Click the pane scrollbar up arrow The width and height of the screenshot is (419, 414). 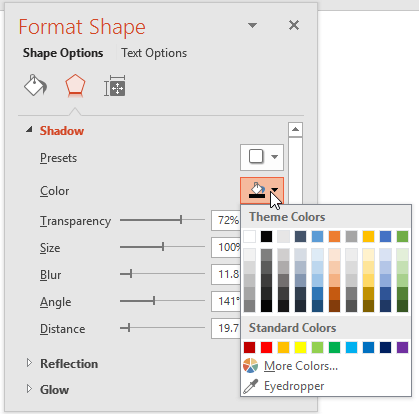point(295,129)
